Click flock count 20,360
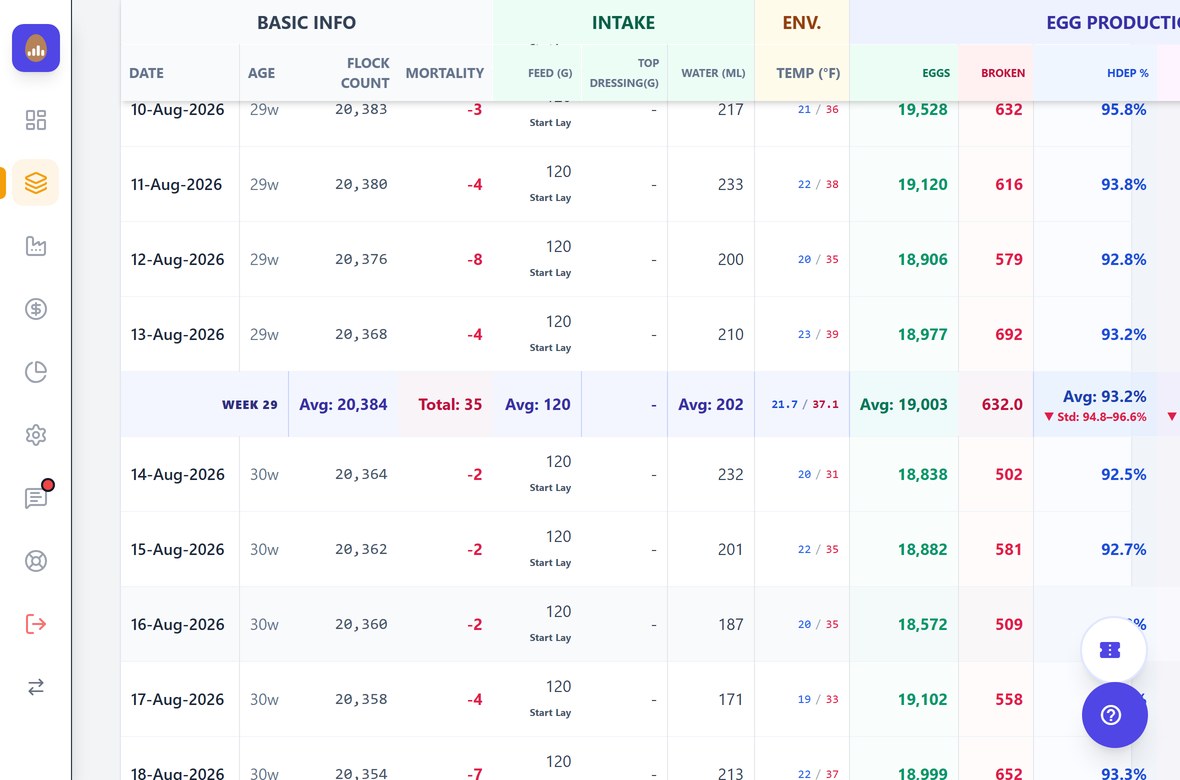1180x780 pixels. (x=361, y=624)
